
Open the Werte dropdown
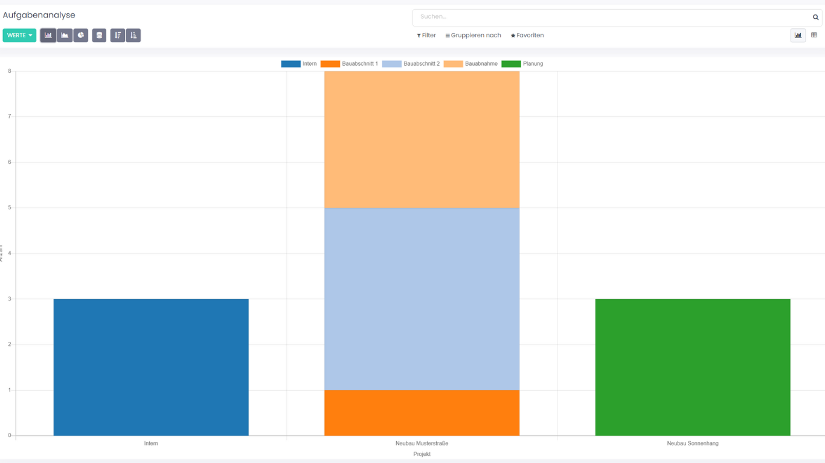coord(19,35)
